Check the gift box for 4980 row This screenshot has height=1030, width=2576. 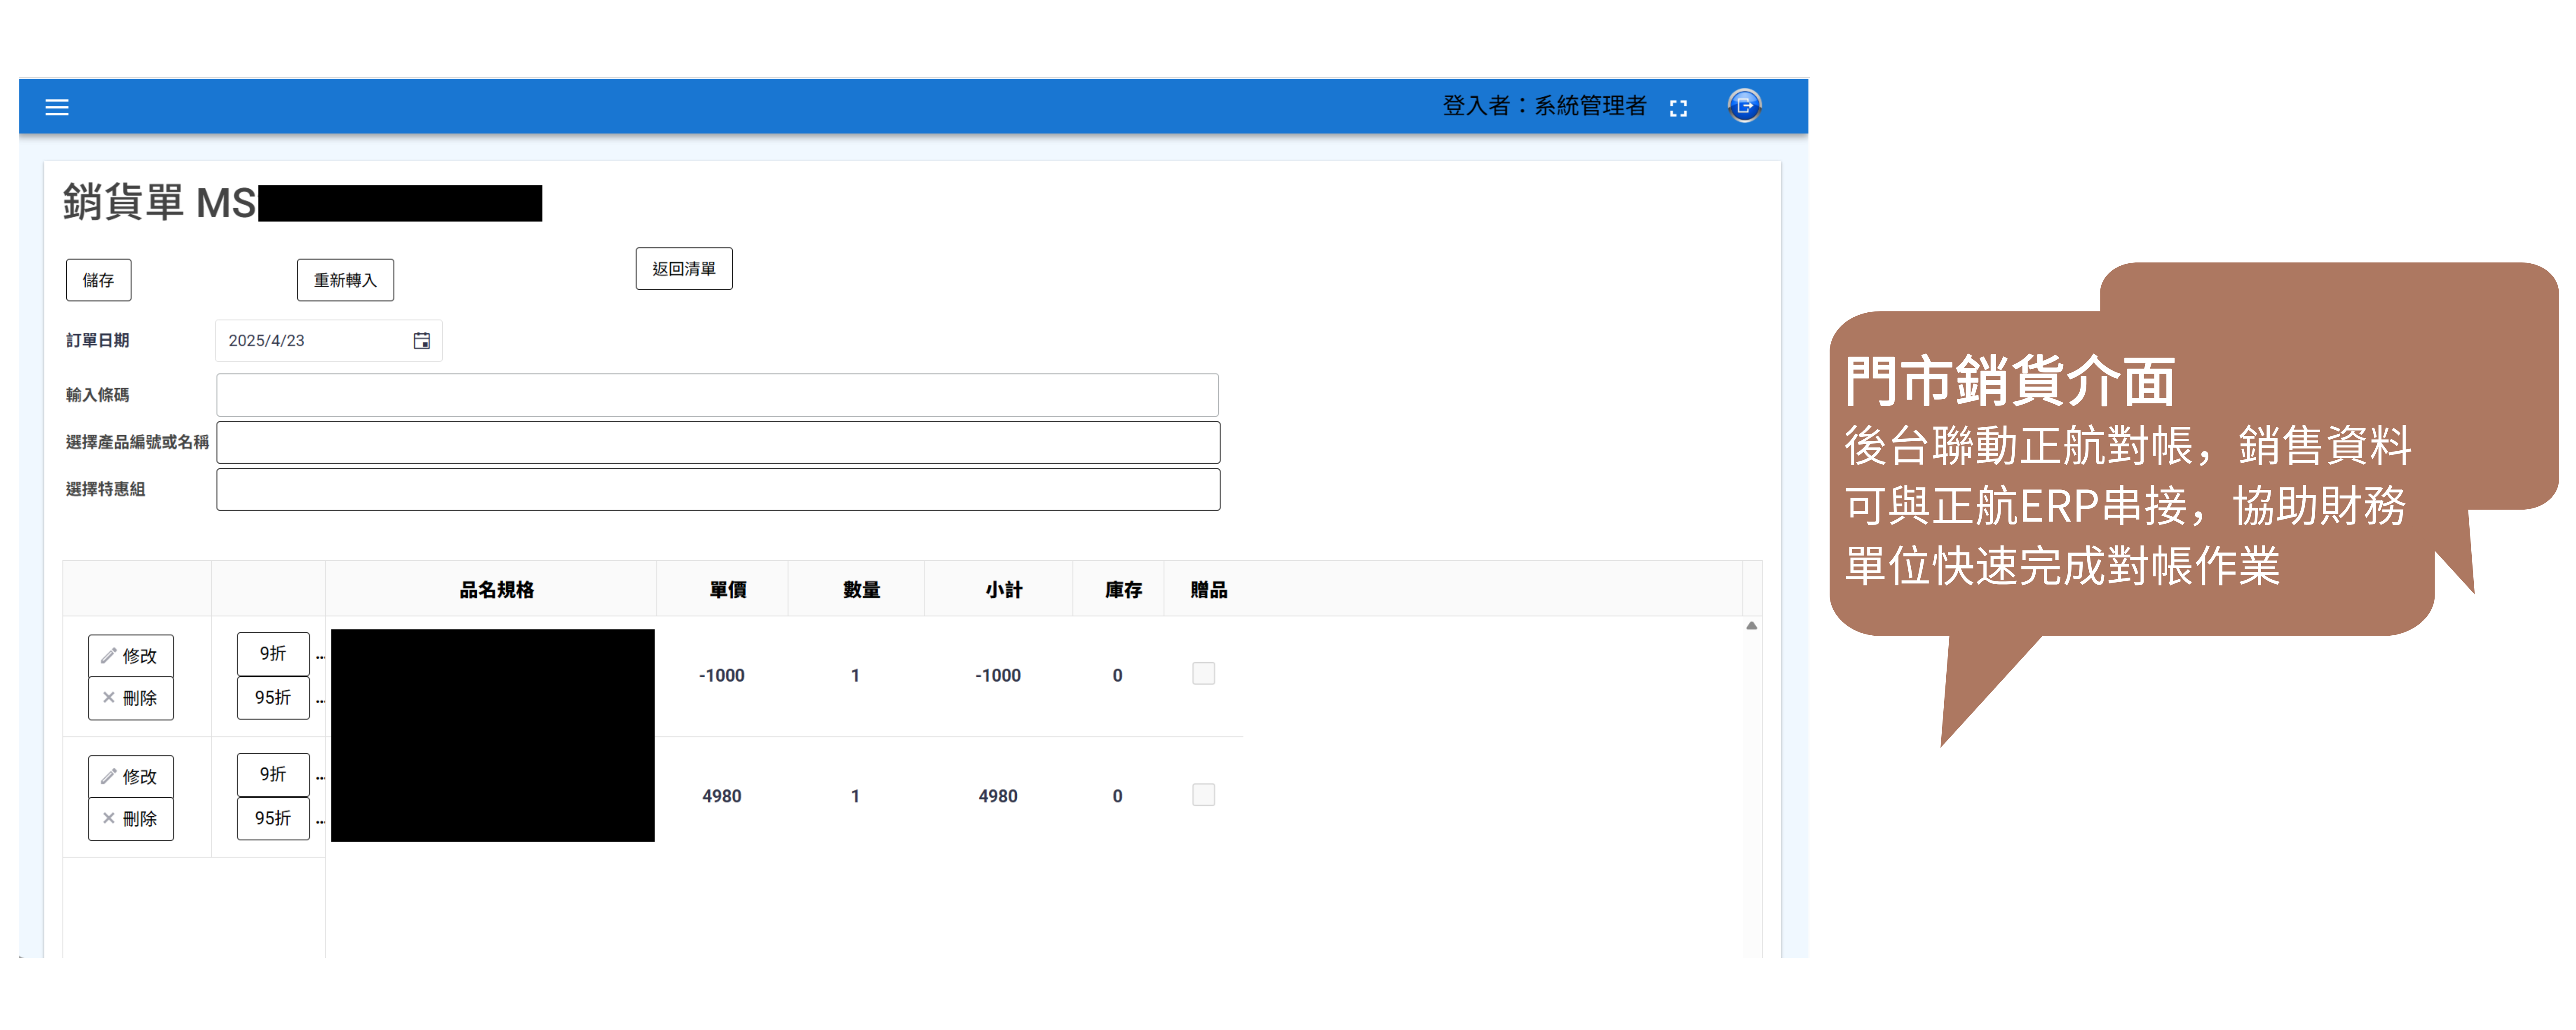(x=1203, y=795)
